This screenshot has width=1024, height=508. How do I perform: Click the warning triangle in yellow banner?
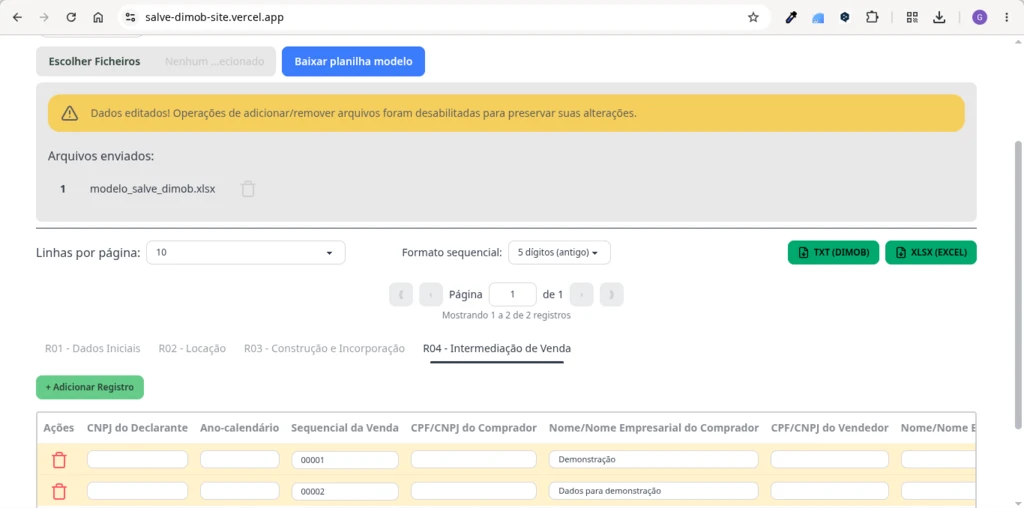[69, 114]
